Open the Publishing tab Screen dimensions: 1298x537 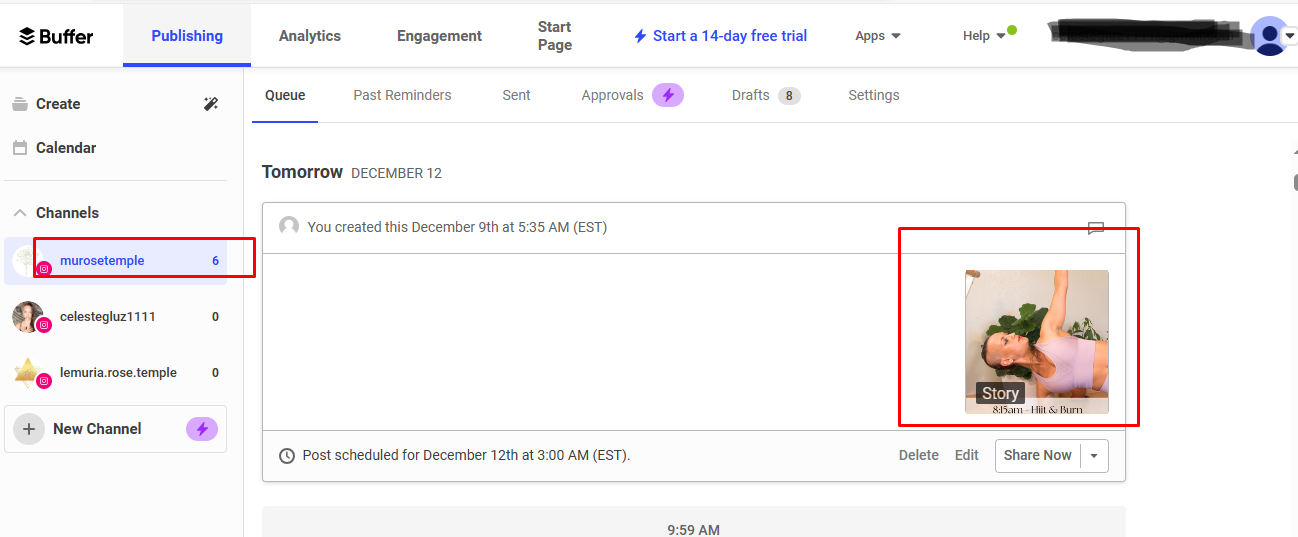[x=187, y=36]
